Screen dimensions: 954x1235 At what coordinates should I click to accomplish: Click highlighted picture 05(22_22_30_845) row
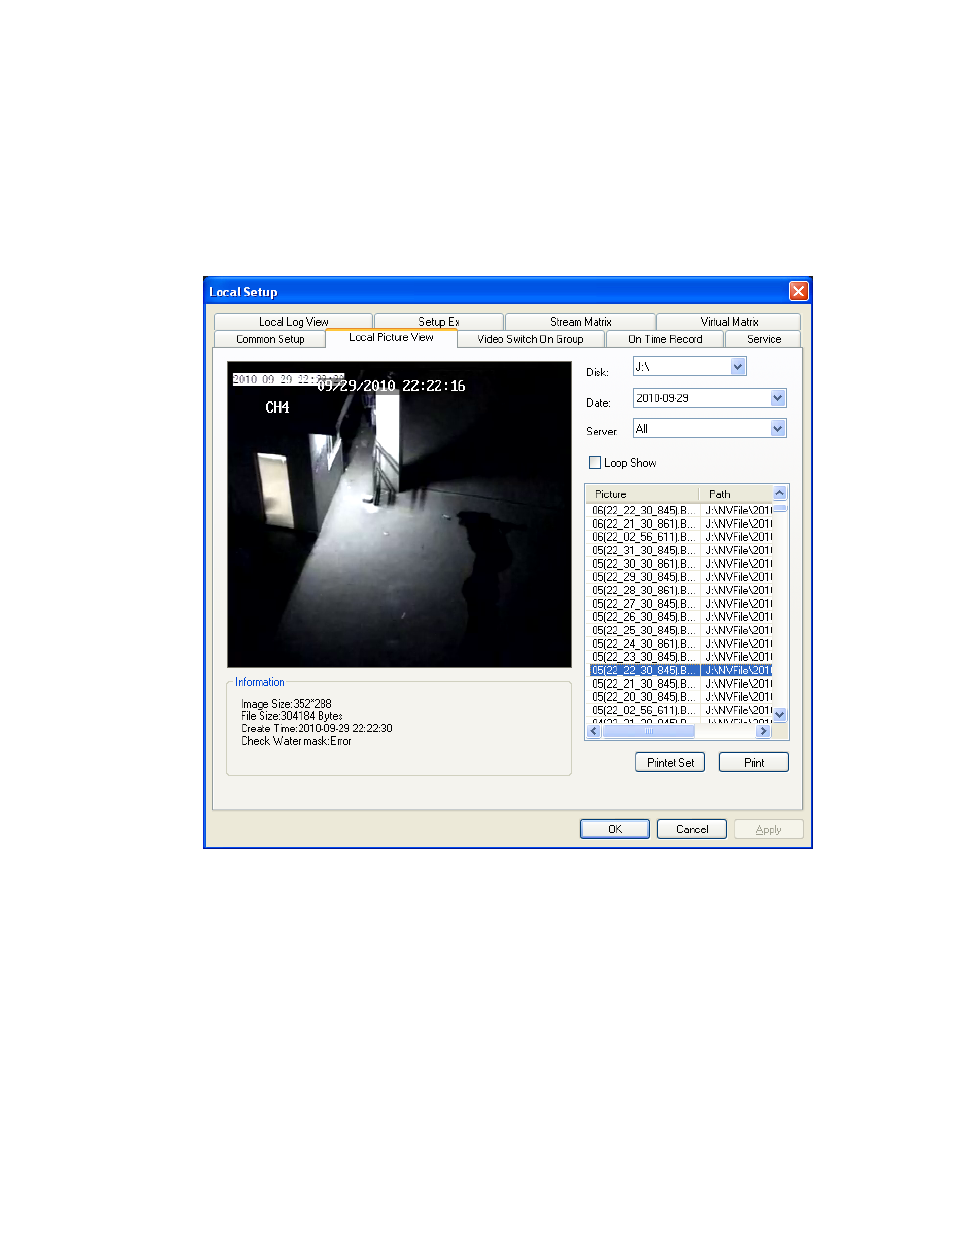click(680, 670)
